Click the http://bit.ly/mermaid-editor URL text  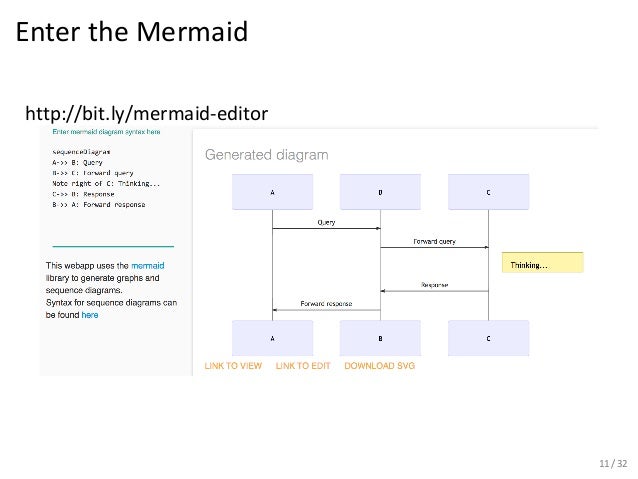point(146,114)
